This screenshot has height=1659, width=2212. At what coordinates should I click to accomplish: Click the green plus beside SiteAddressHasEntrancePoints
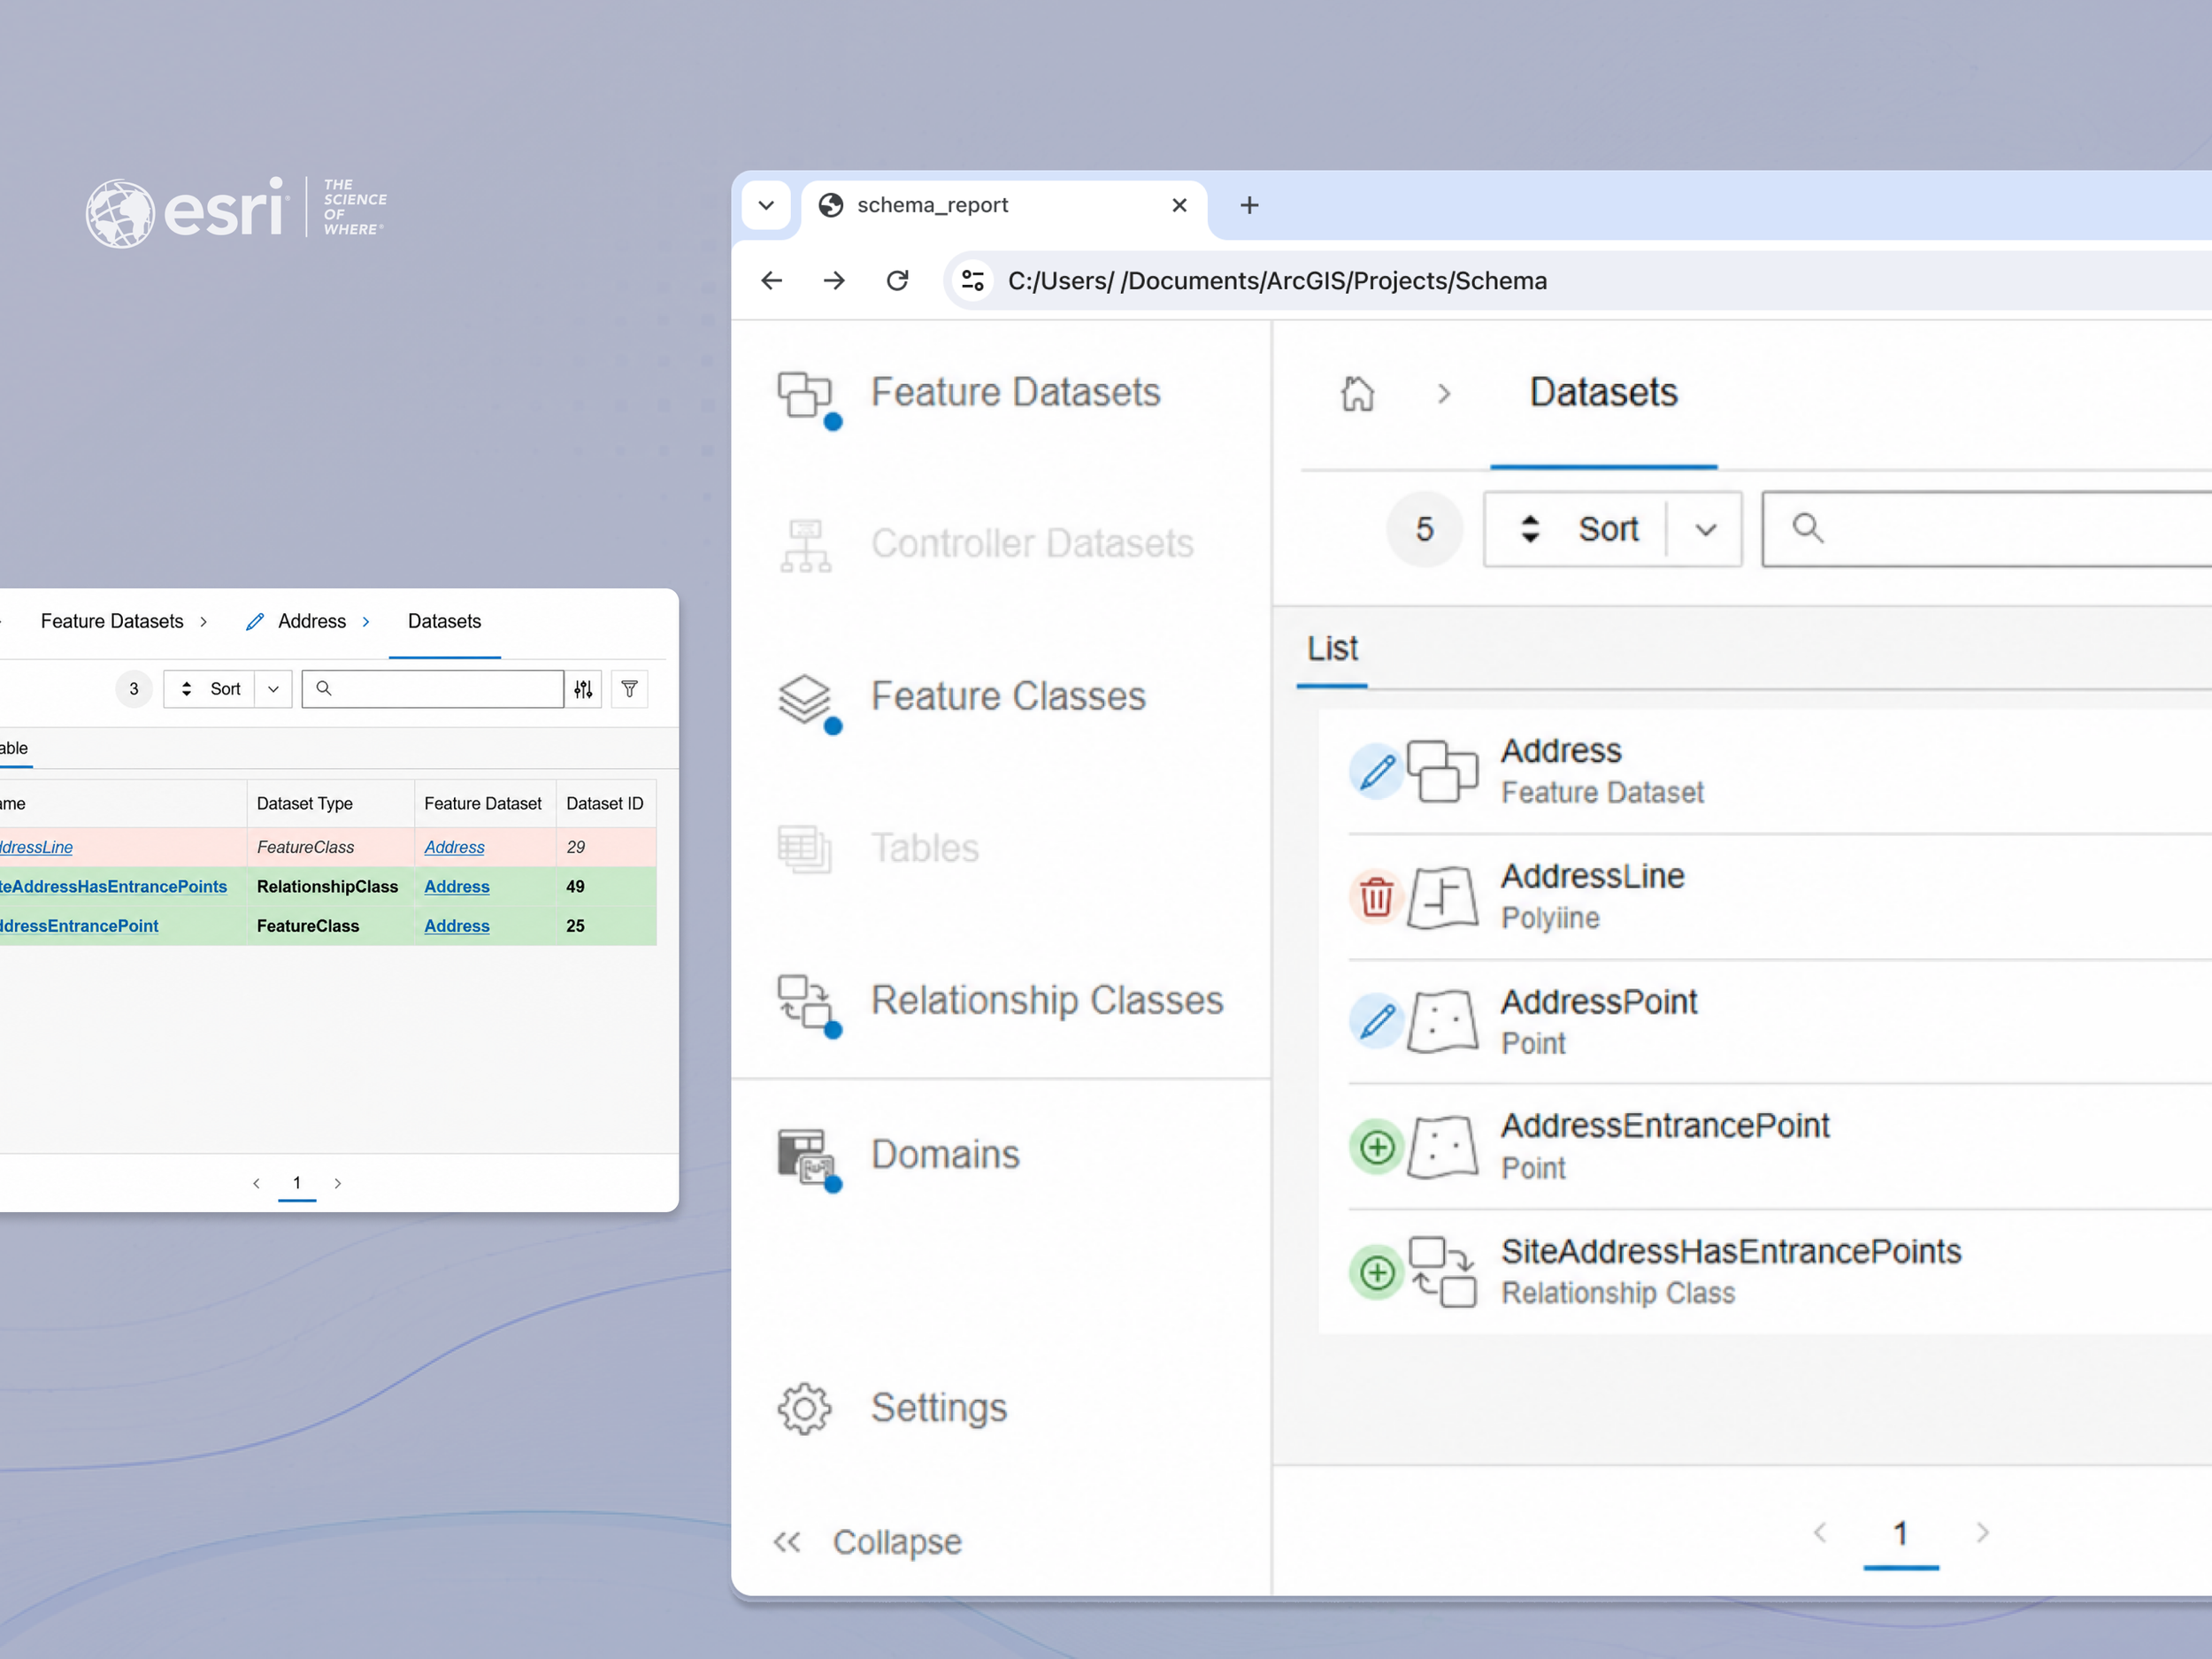(1376, 1273)
